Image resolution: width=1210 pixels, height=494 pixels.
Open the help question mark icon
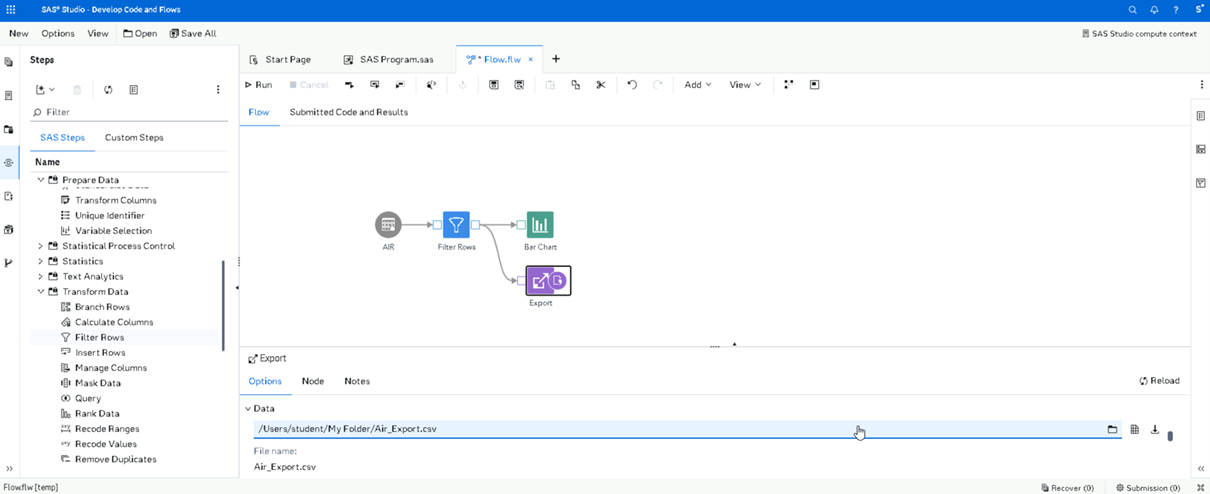pos(1176,9)
